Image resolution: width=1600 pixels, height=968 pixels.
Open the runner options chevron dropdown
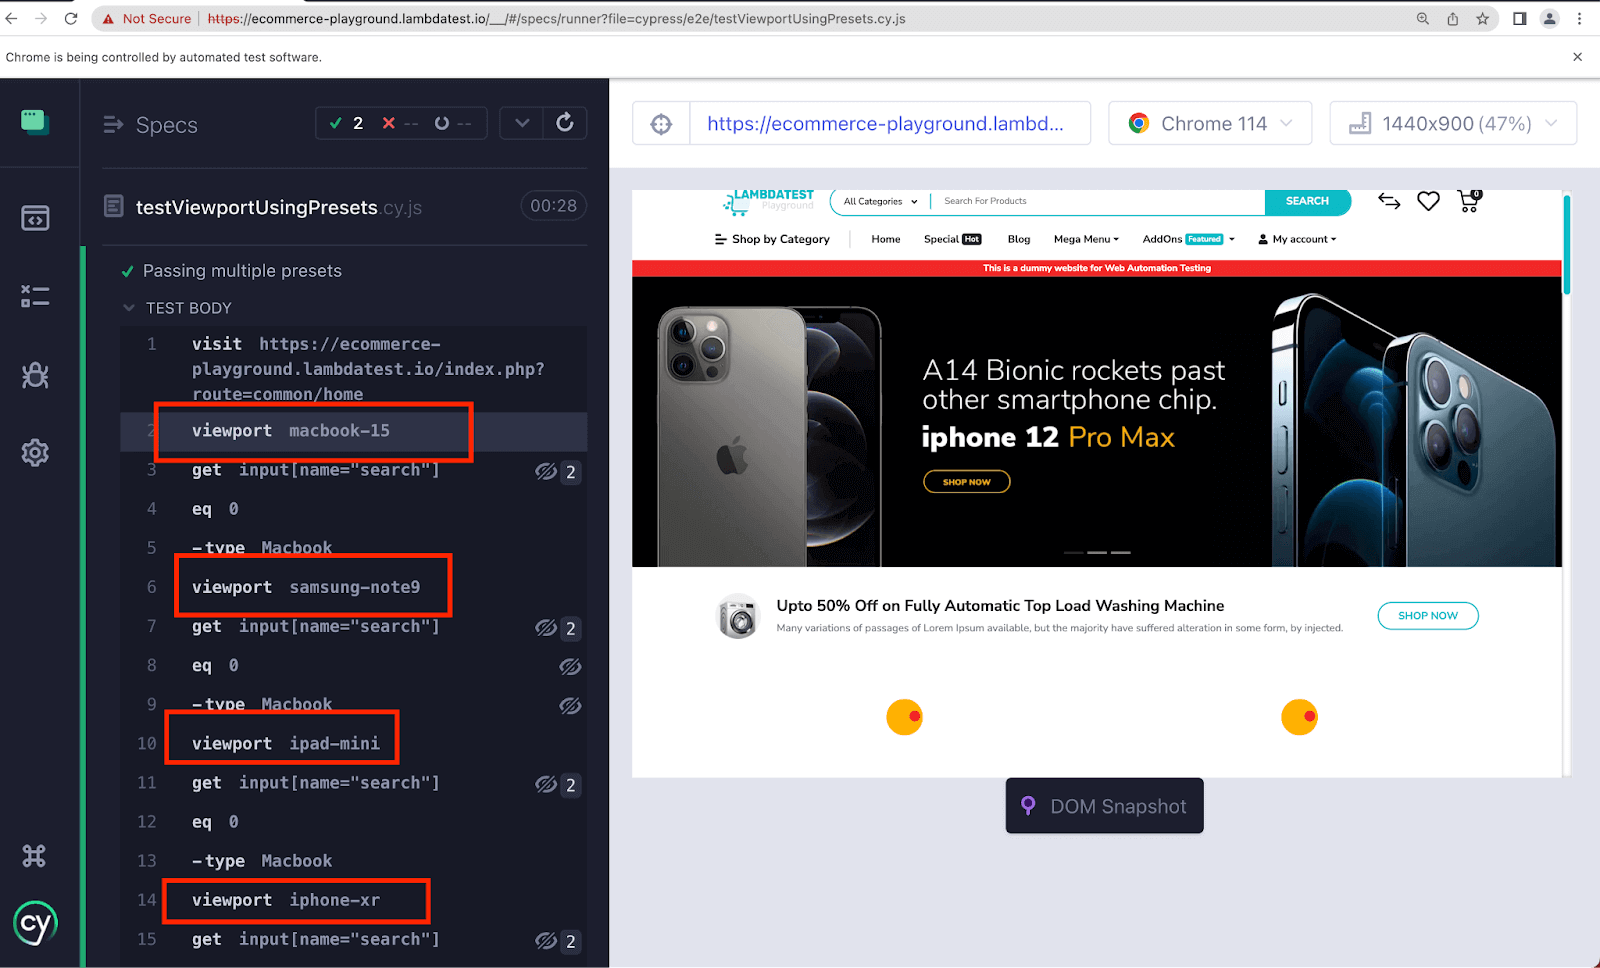[522, 123]
